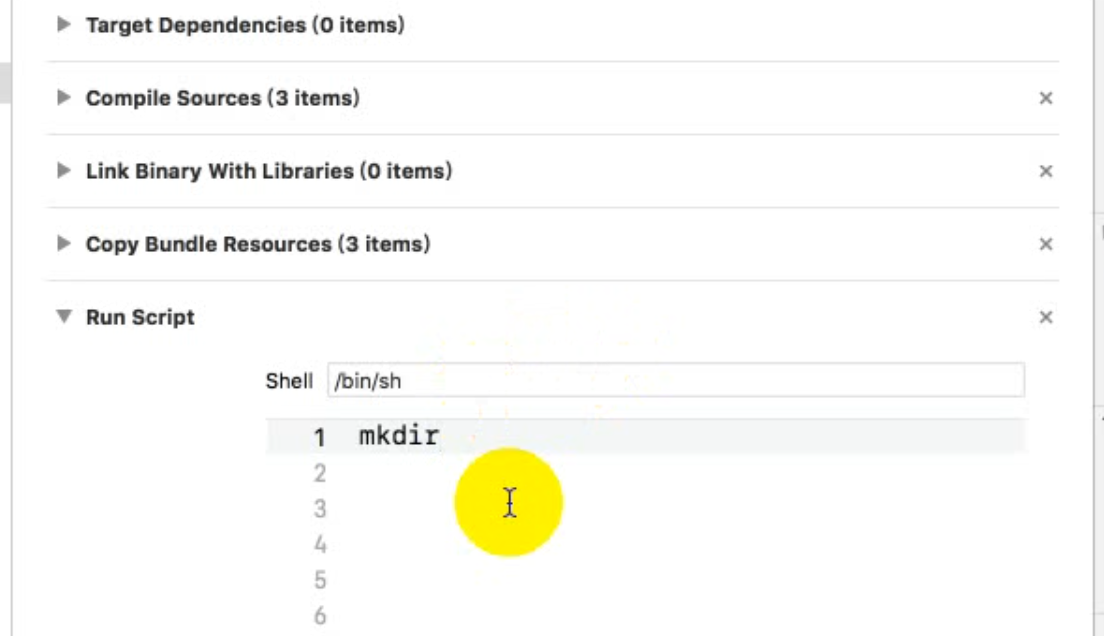Select the Compile Sources phase title
The image size is (1104, 636).
(x=222, y=98)
